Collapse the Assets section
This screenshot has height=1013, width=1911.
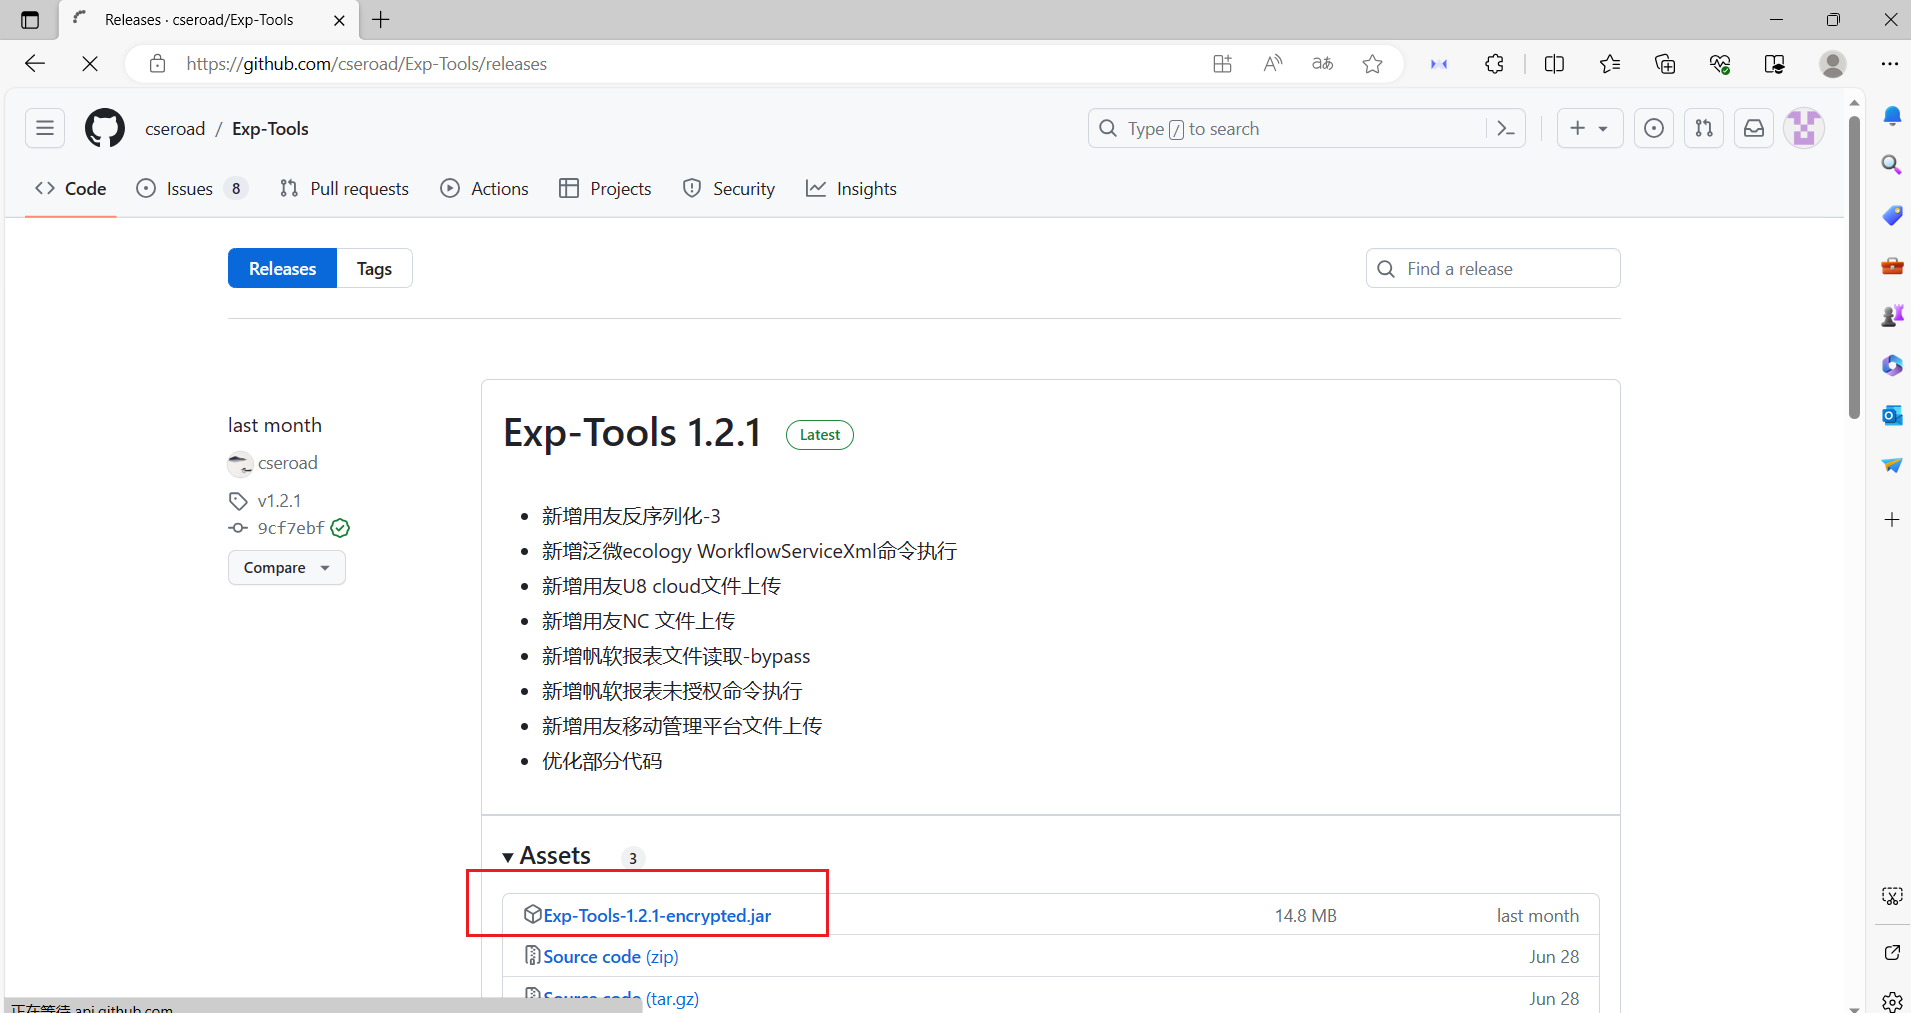(547, 856)
